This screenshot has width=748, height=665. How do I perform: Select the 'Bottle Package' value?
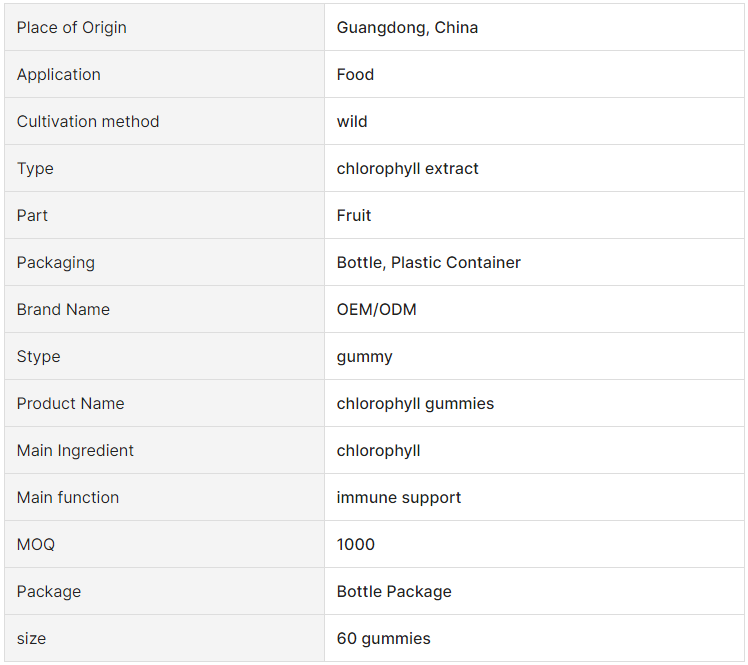(394, 592)
